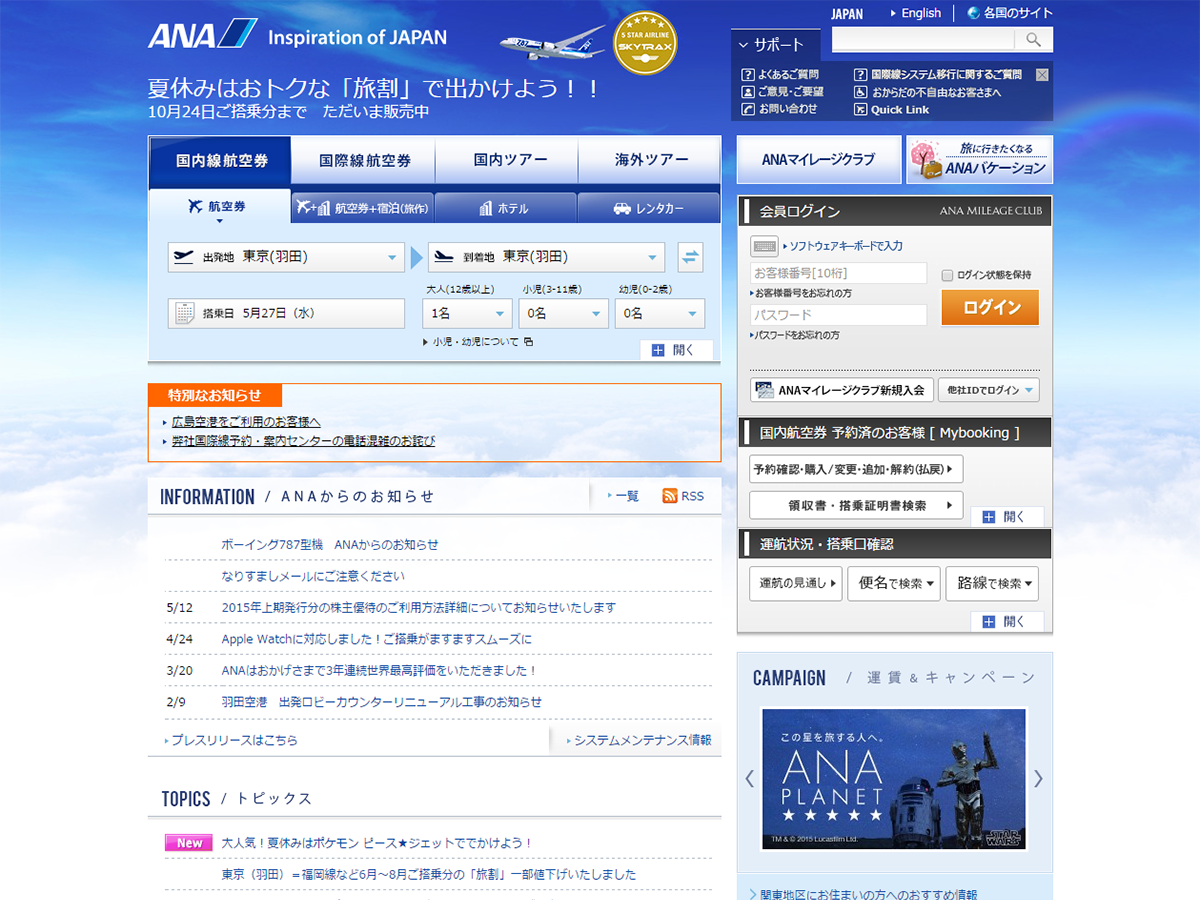Image resolution: width=1200 pixels, height=900 pixels.
Task: Click the RSS feed icon
Action: 670,496
